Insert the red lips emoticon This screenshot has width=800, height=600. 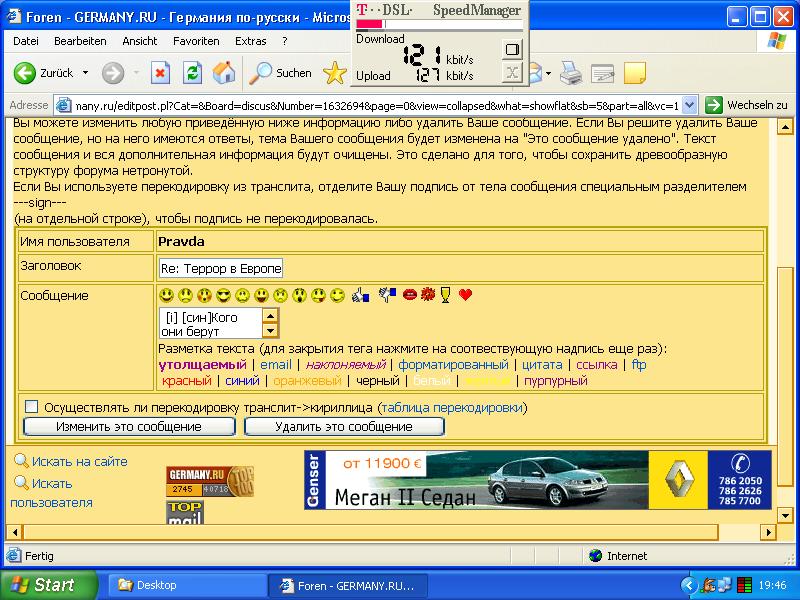(x=409, y=295)
